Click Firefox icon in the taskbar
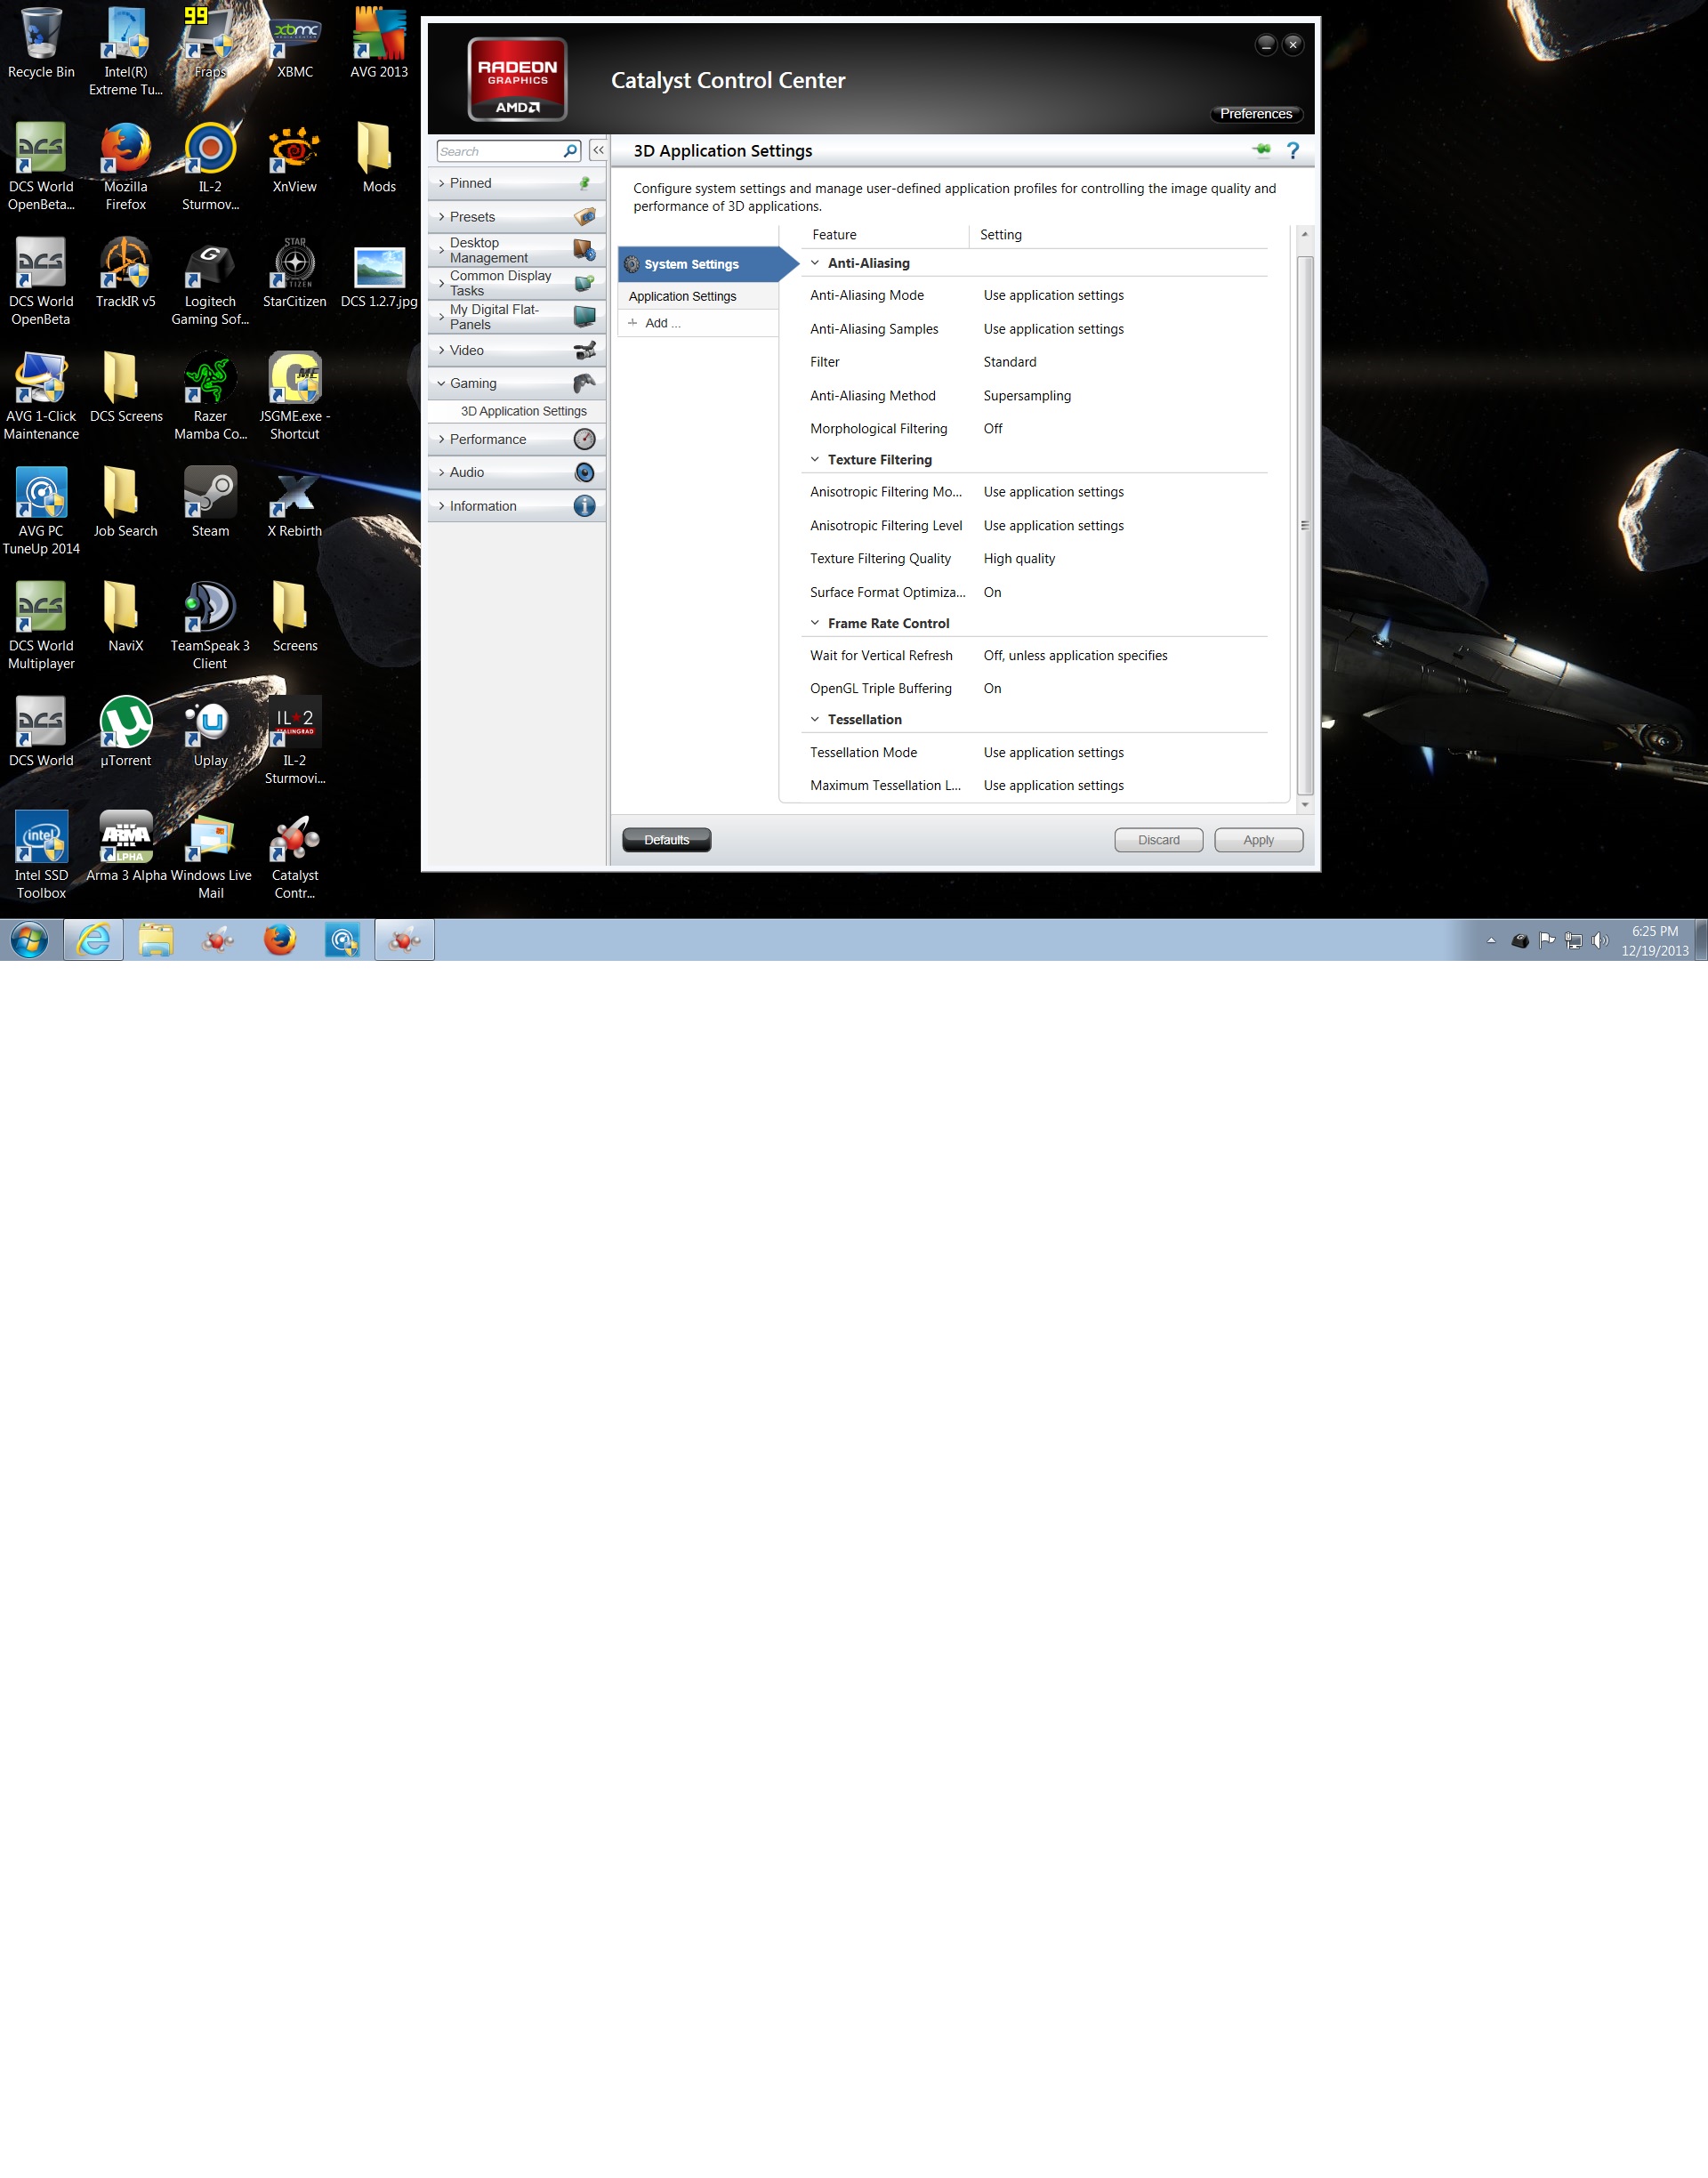Viewport: 1708px width, 2178px height. pyautogui.click(x=280, y=940)
